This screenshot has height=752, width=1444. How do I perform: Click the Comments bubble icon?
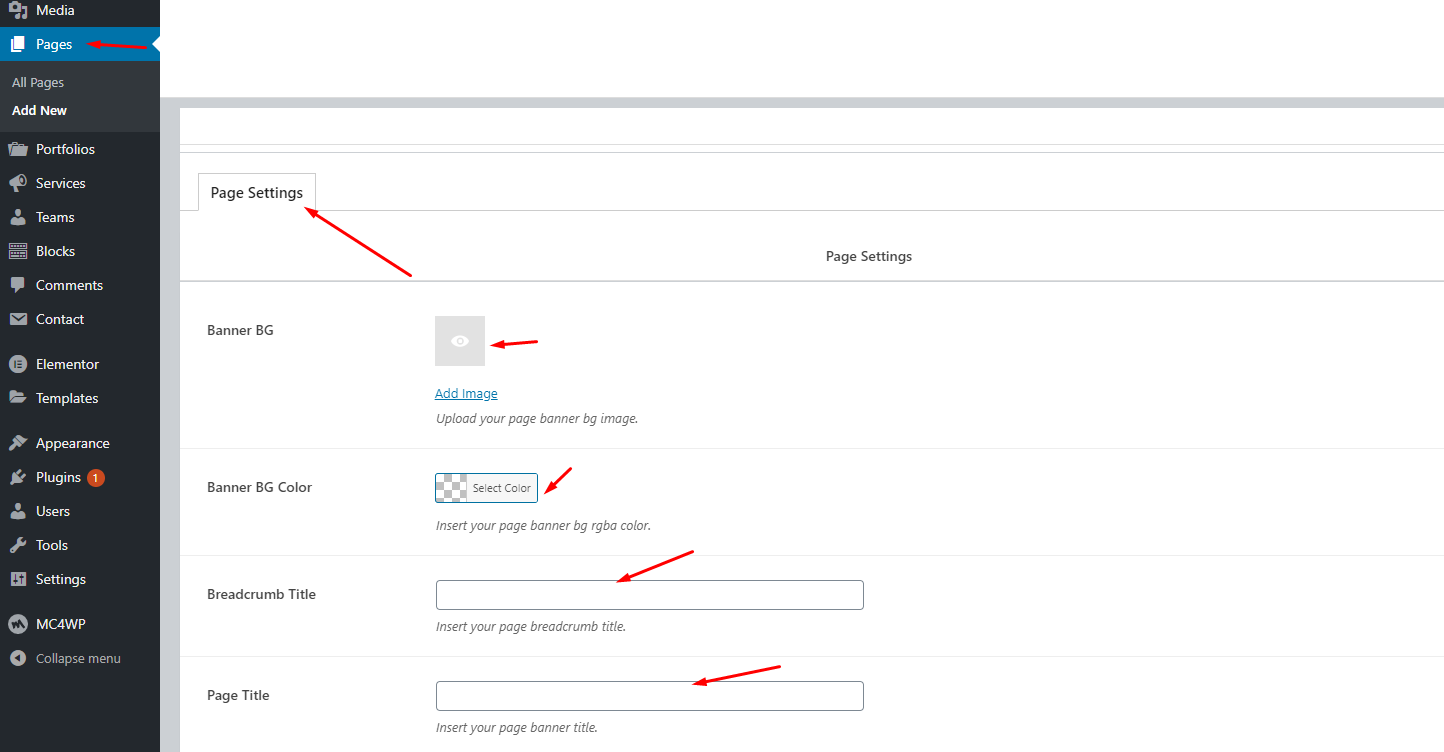18,285
